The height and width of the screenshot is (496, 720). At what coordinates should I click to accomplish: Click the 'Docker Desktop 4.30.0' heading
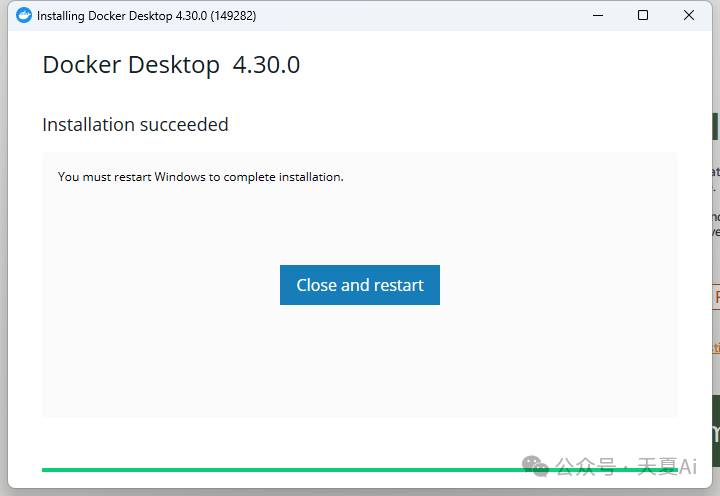click(171, 65)
